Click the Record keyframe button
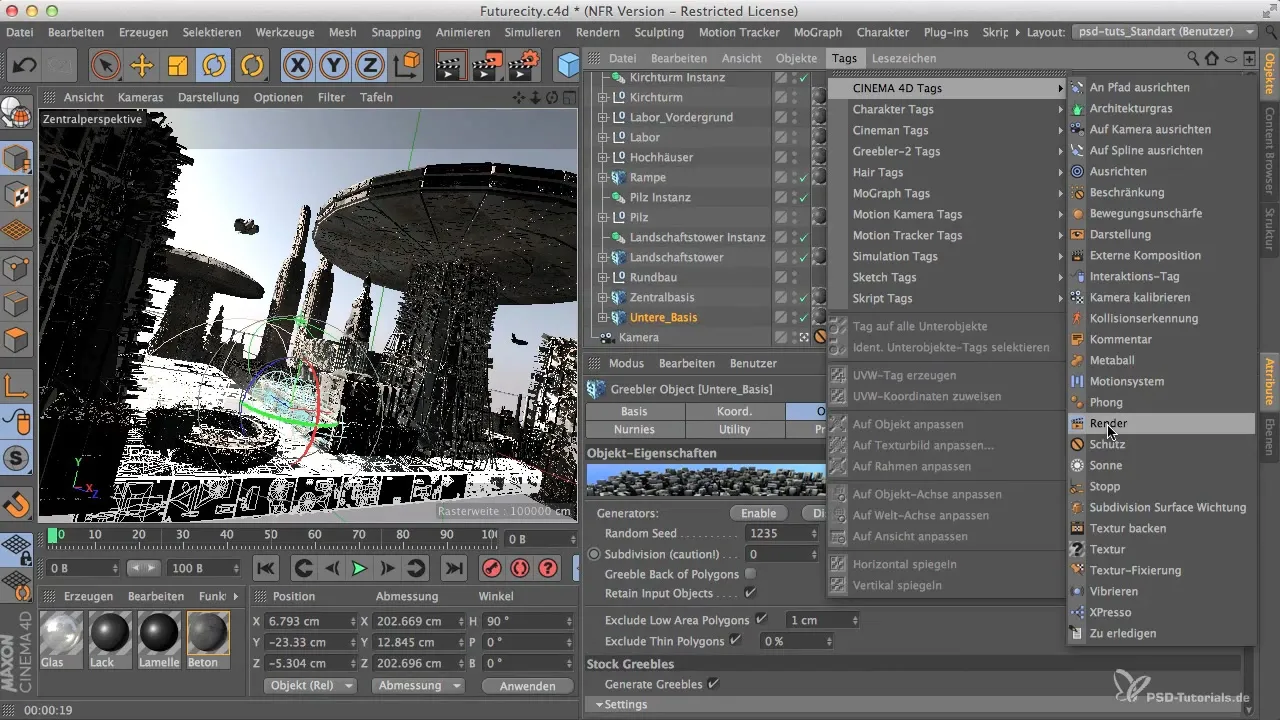 click(491, 568)
